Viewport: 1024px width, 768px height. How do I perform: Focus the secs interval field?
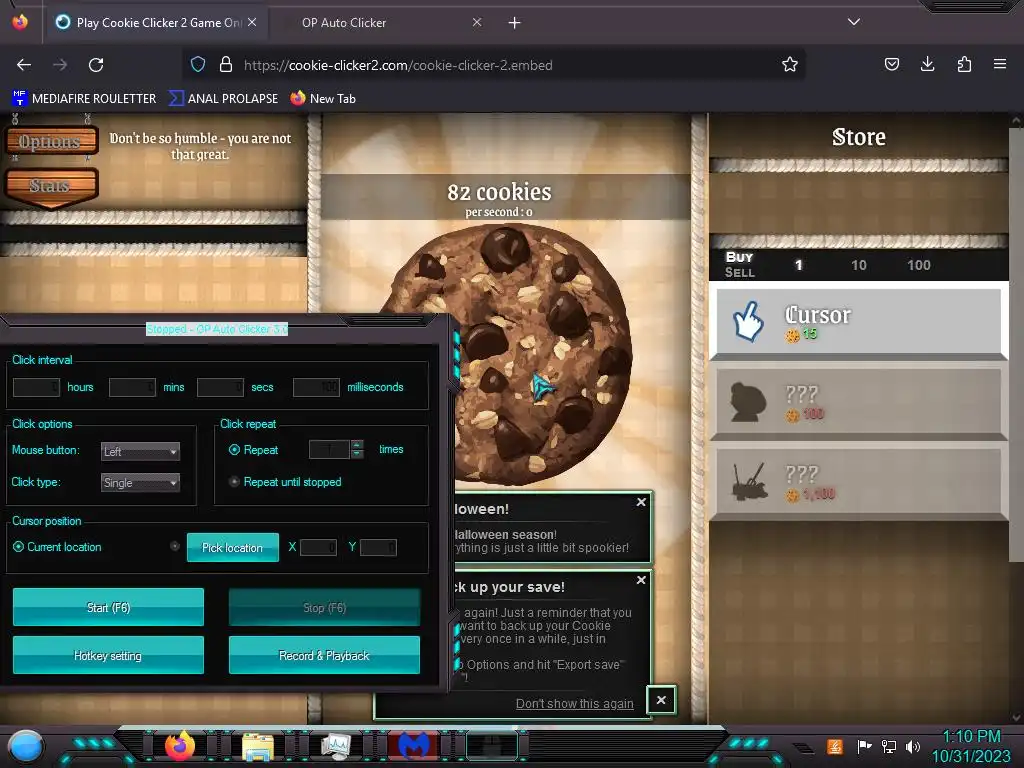coord(221,387)
